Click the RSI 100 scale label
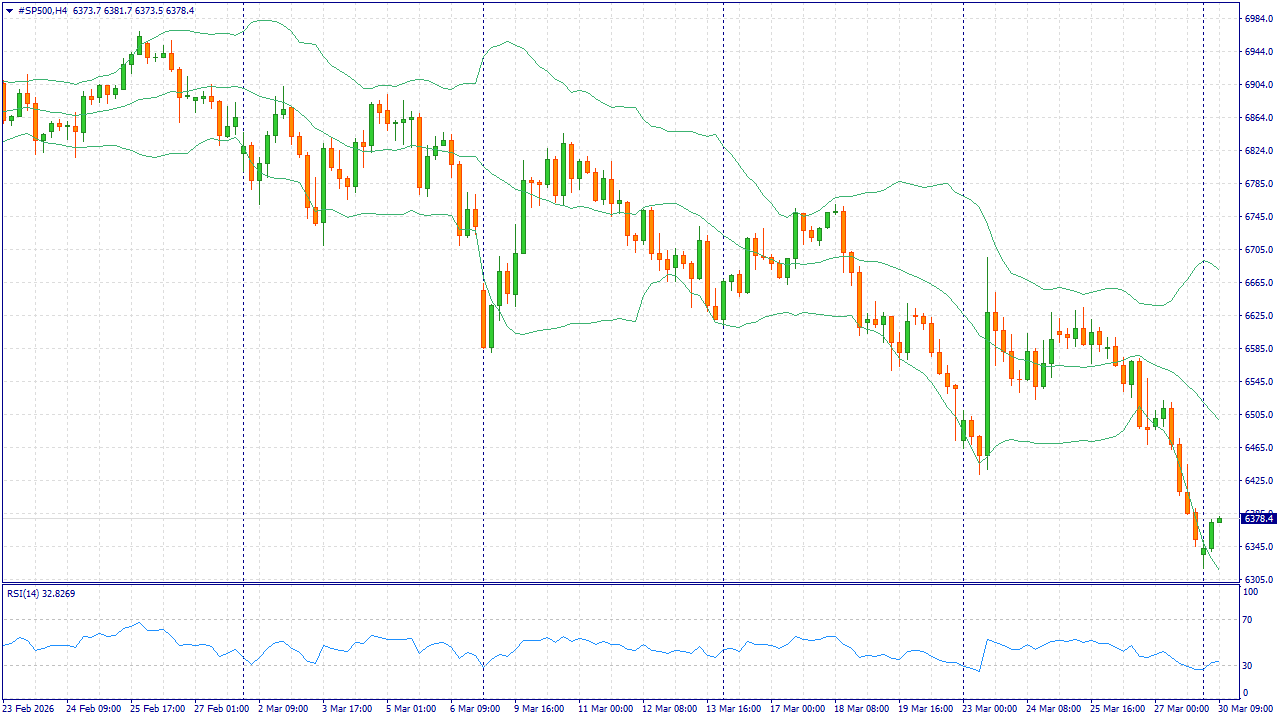 coord(1251,592)
